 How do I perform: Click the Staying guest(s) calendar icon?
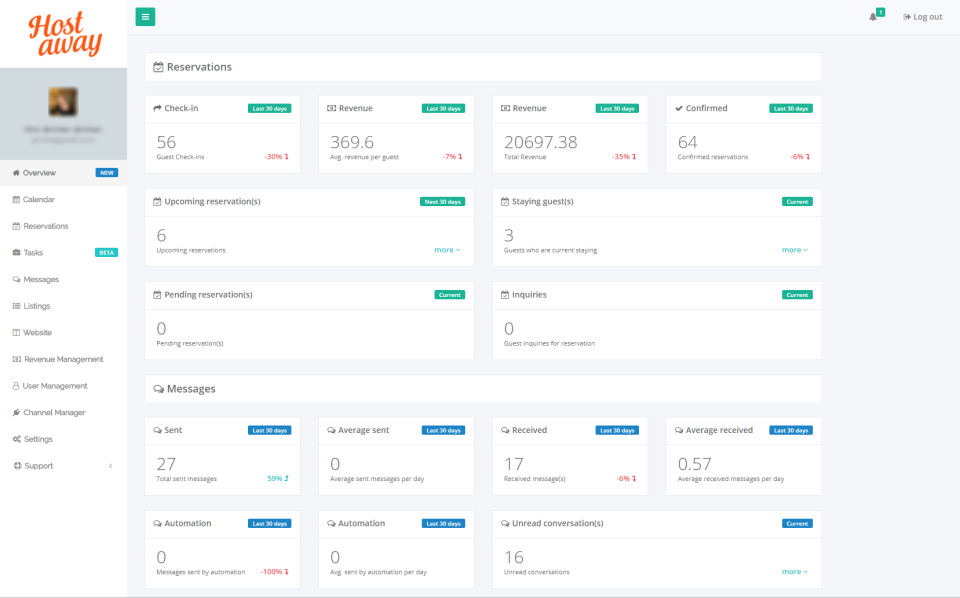click(504, 201)
